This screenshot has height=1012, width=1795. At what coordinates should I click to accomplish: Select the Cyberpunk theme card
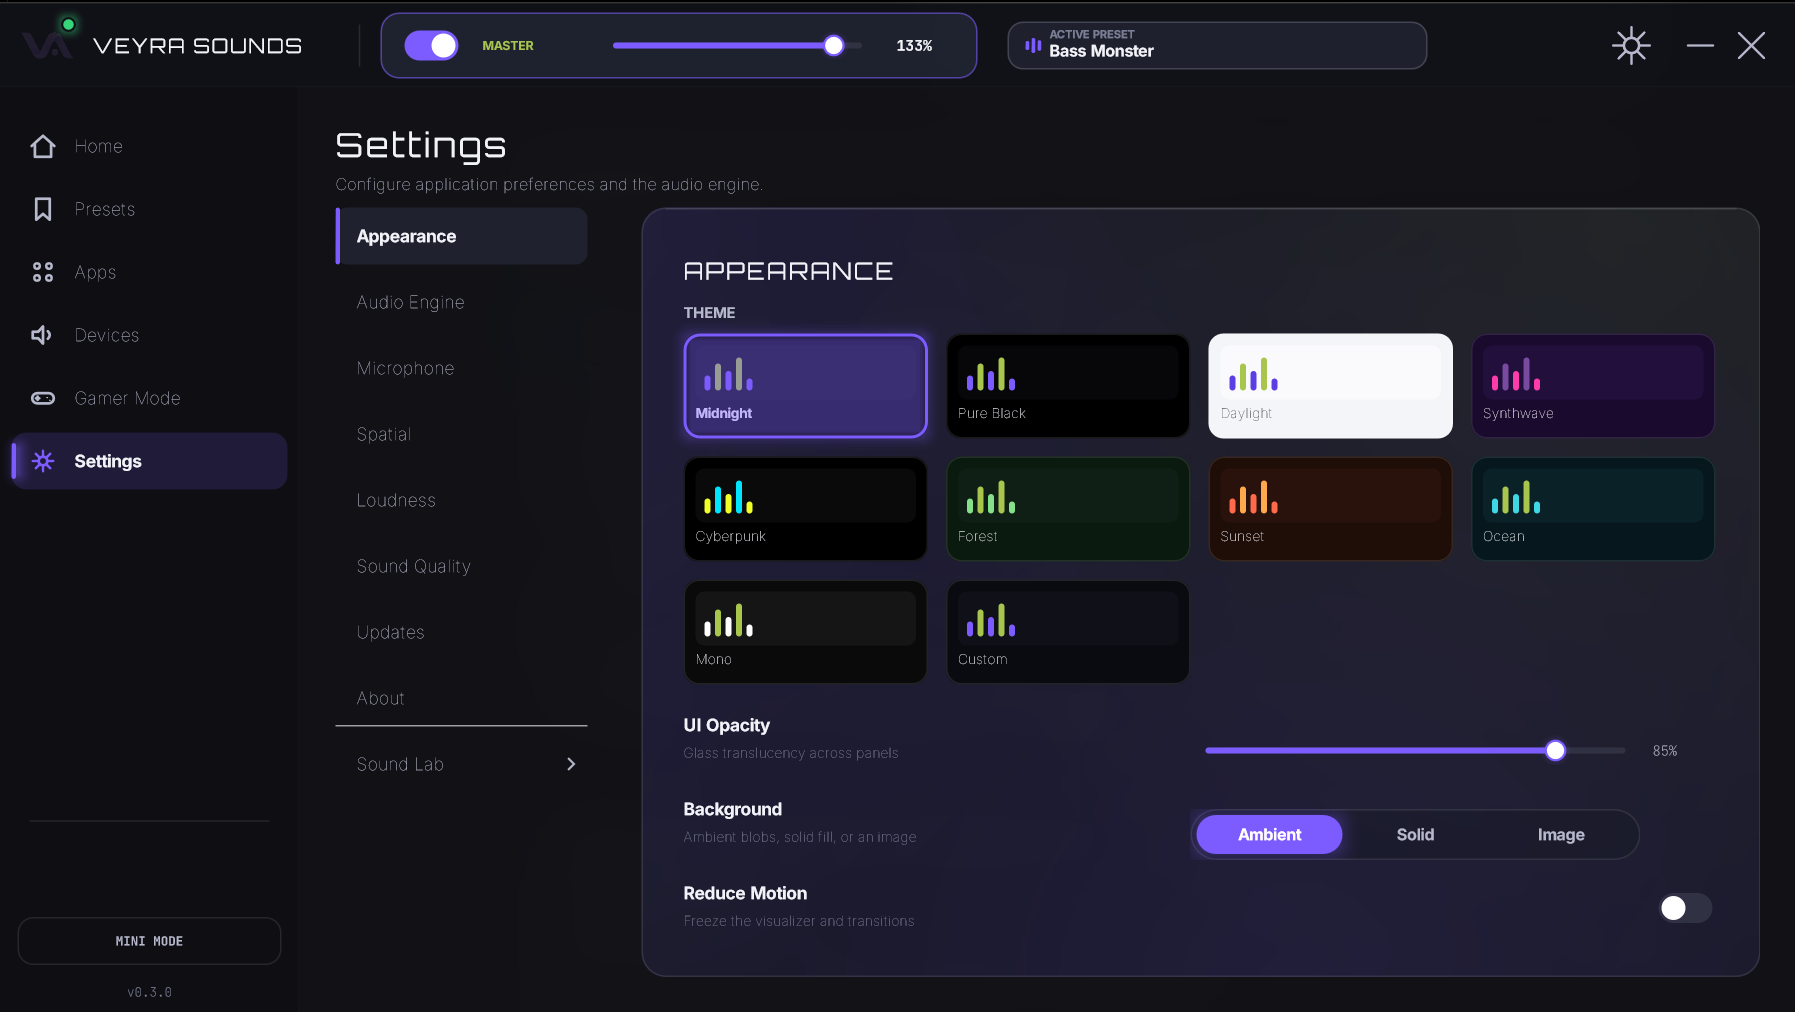coord(805,509)
